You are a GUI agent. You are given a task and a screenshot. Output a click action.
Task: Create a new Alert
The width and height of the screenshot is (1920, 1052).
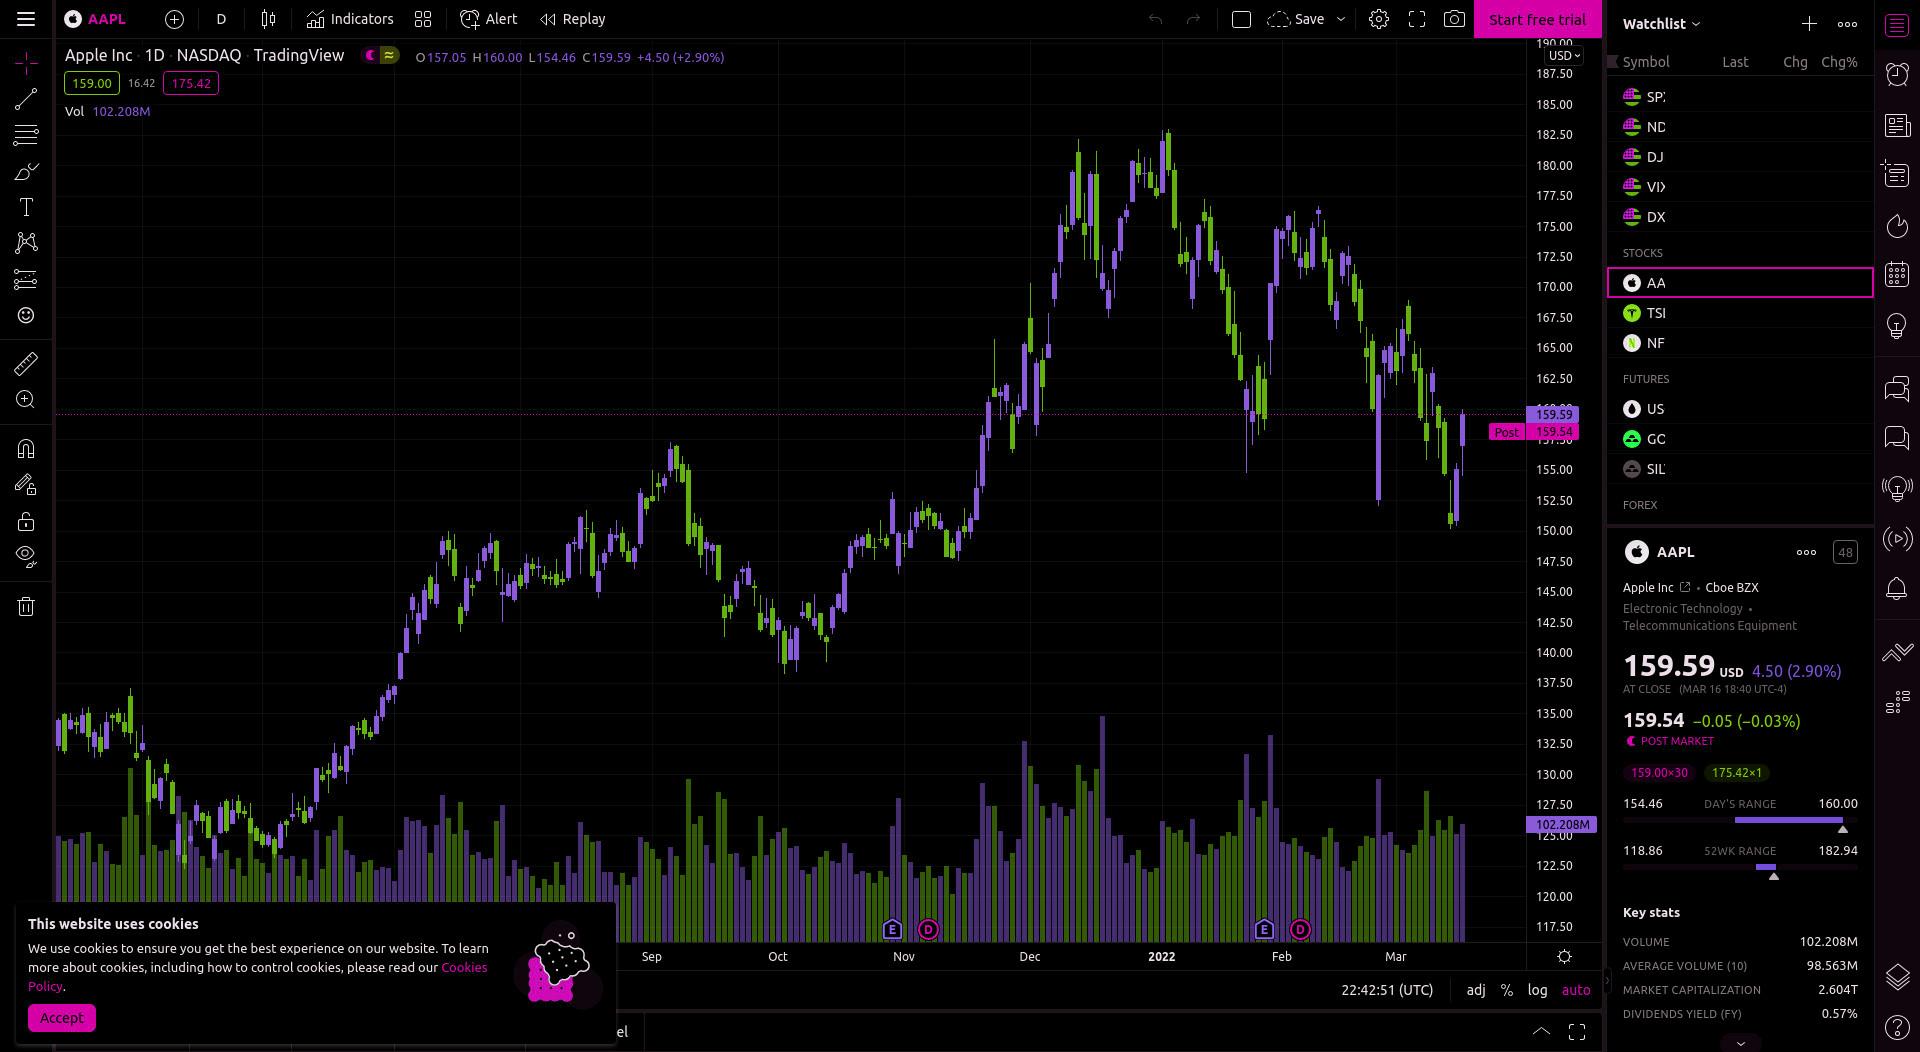pos(488,19)
